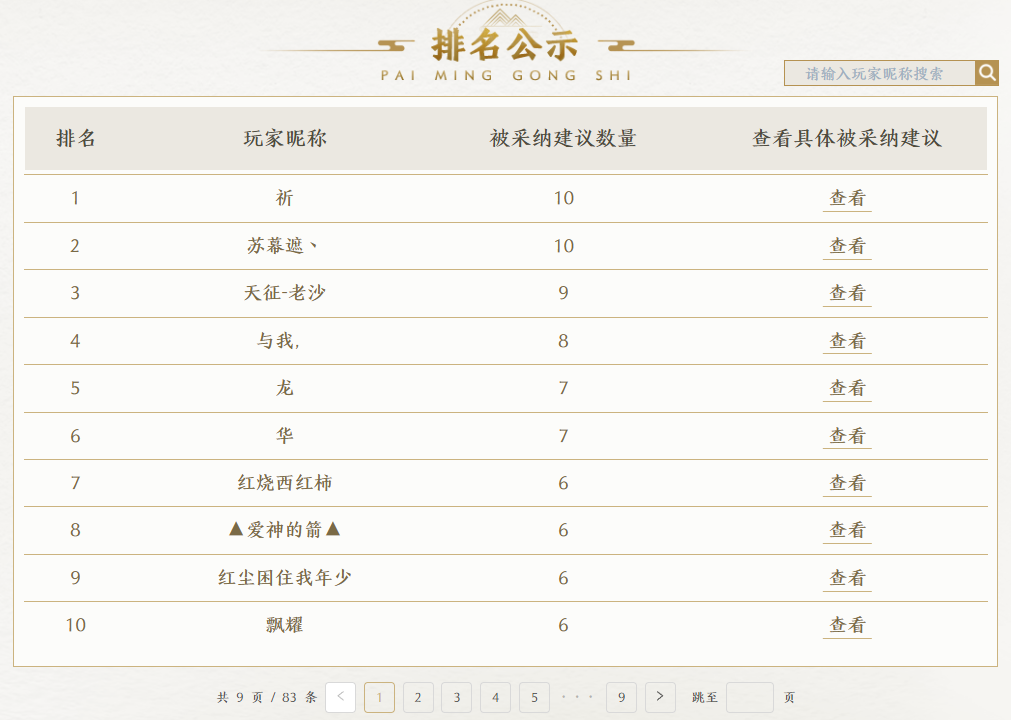This screenshot has width=1011, height=720.
Task: Click rank number 10 in the table
Action: [75, 625]
